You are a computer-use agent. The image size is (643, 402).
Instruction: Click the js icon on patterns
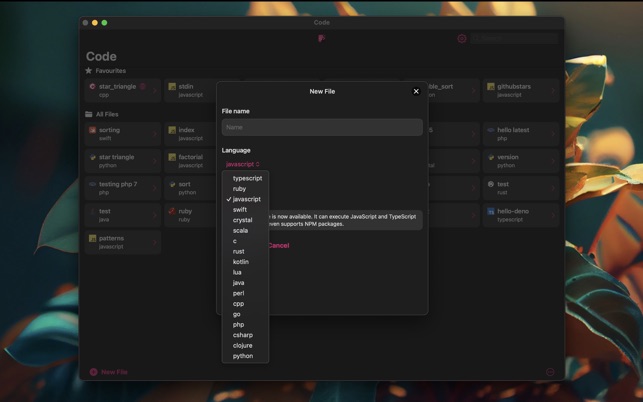coord(92,238)
